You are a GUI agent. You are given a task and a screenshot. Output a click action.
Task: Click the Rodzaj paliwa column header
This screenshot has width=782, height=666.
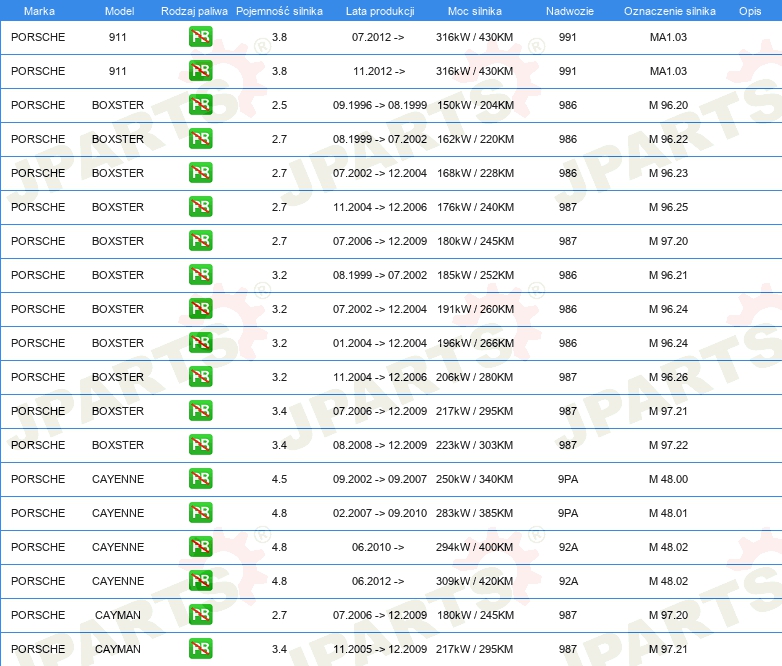(x=194, y=11)
